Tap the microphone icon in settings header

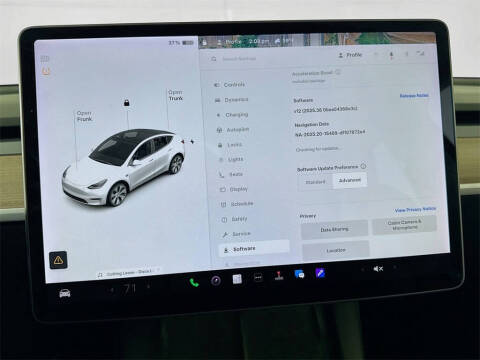click(x=391, y=54)
